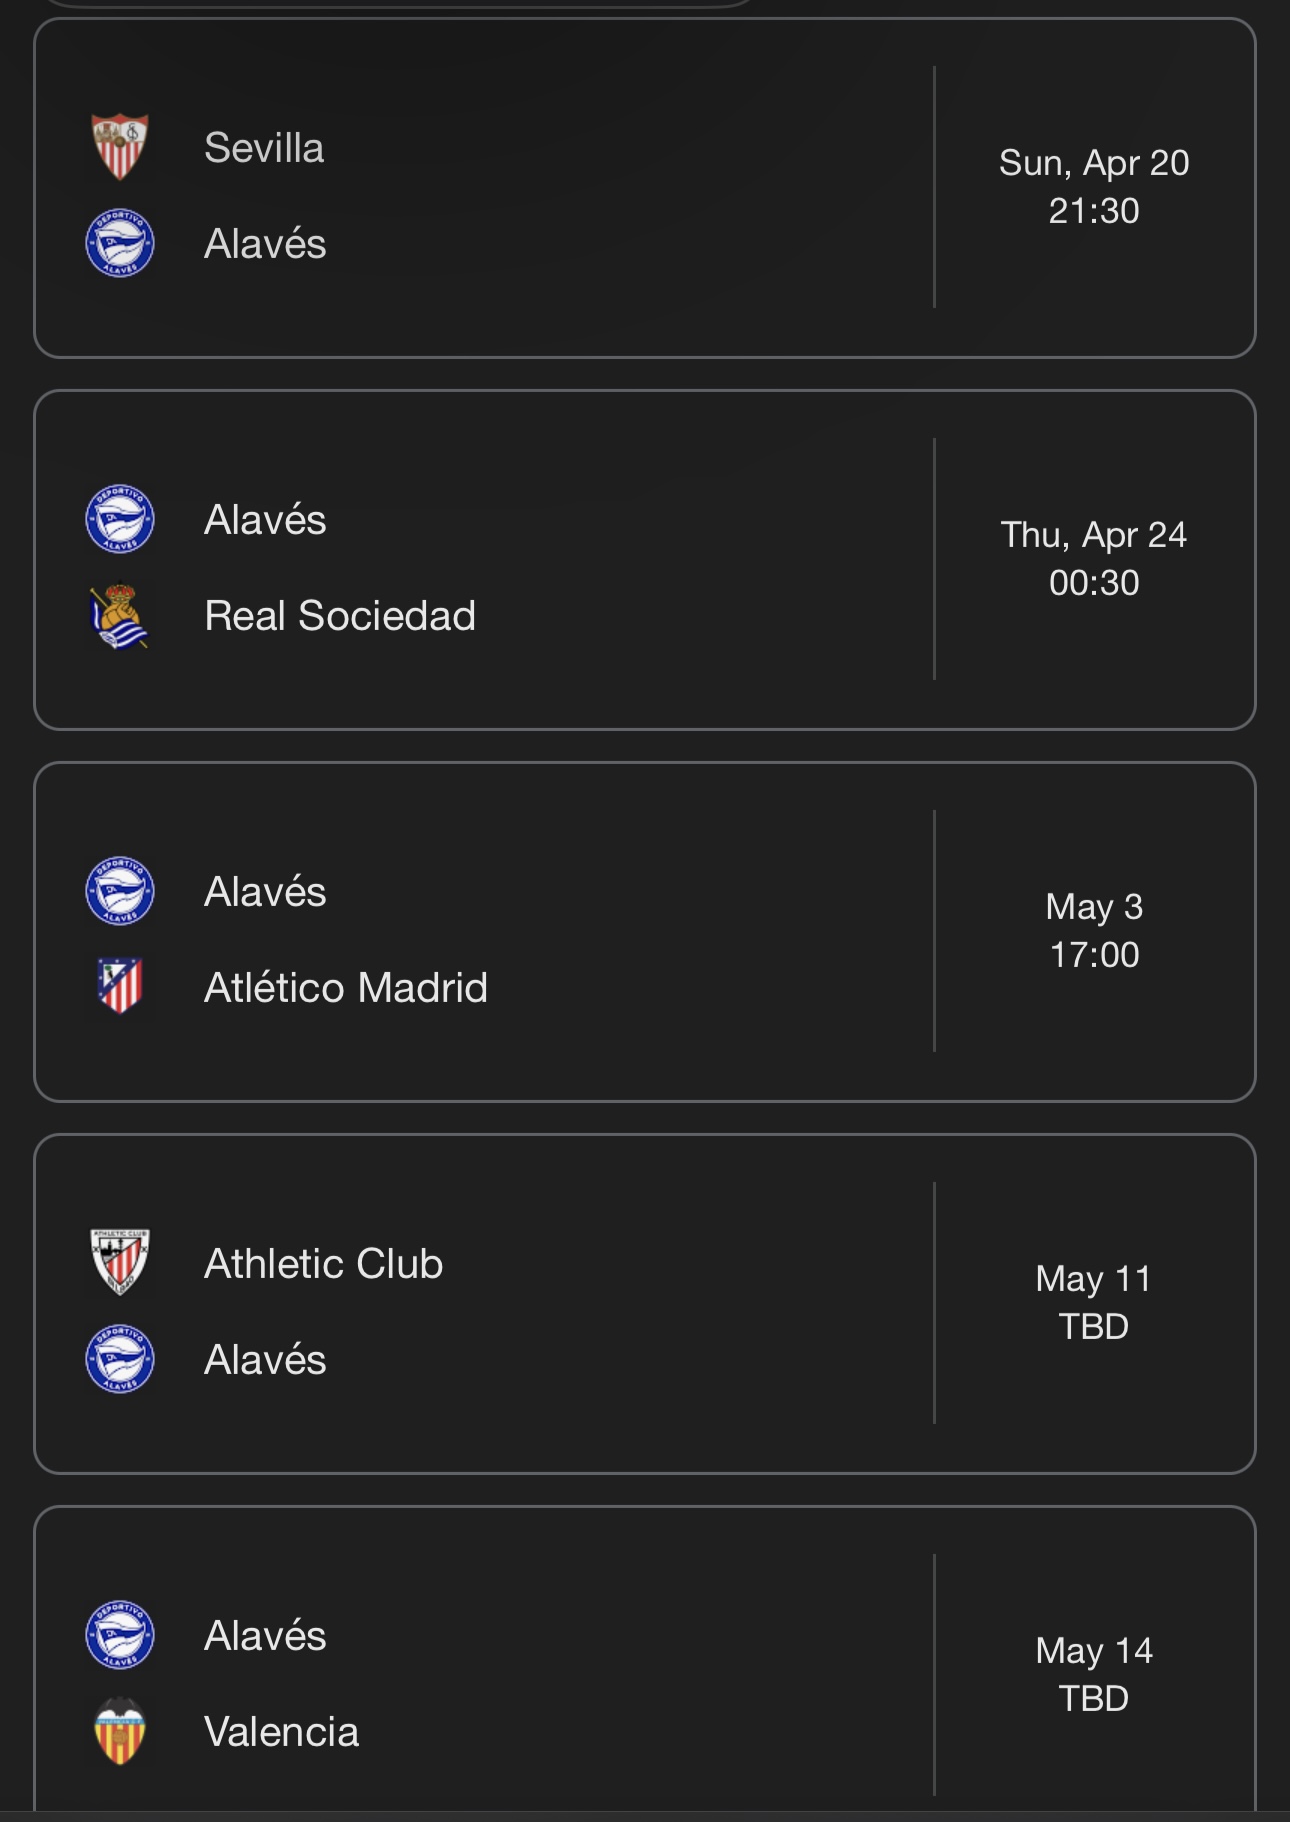
Task: Click the Sevilla club crest
Action: [x=120, y=147]
